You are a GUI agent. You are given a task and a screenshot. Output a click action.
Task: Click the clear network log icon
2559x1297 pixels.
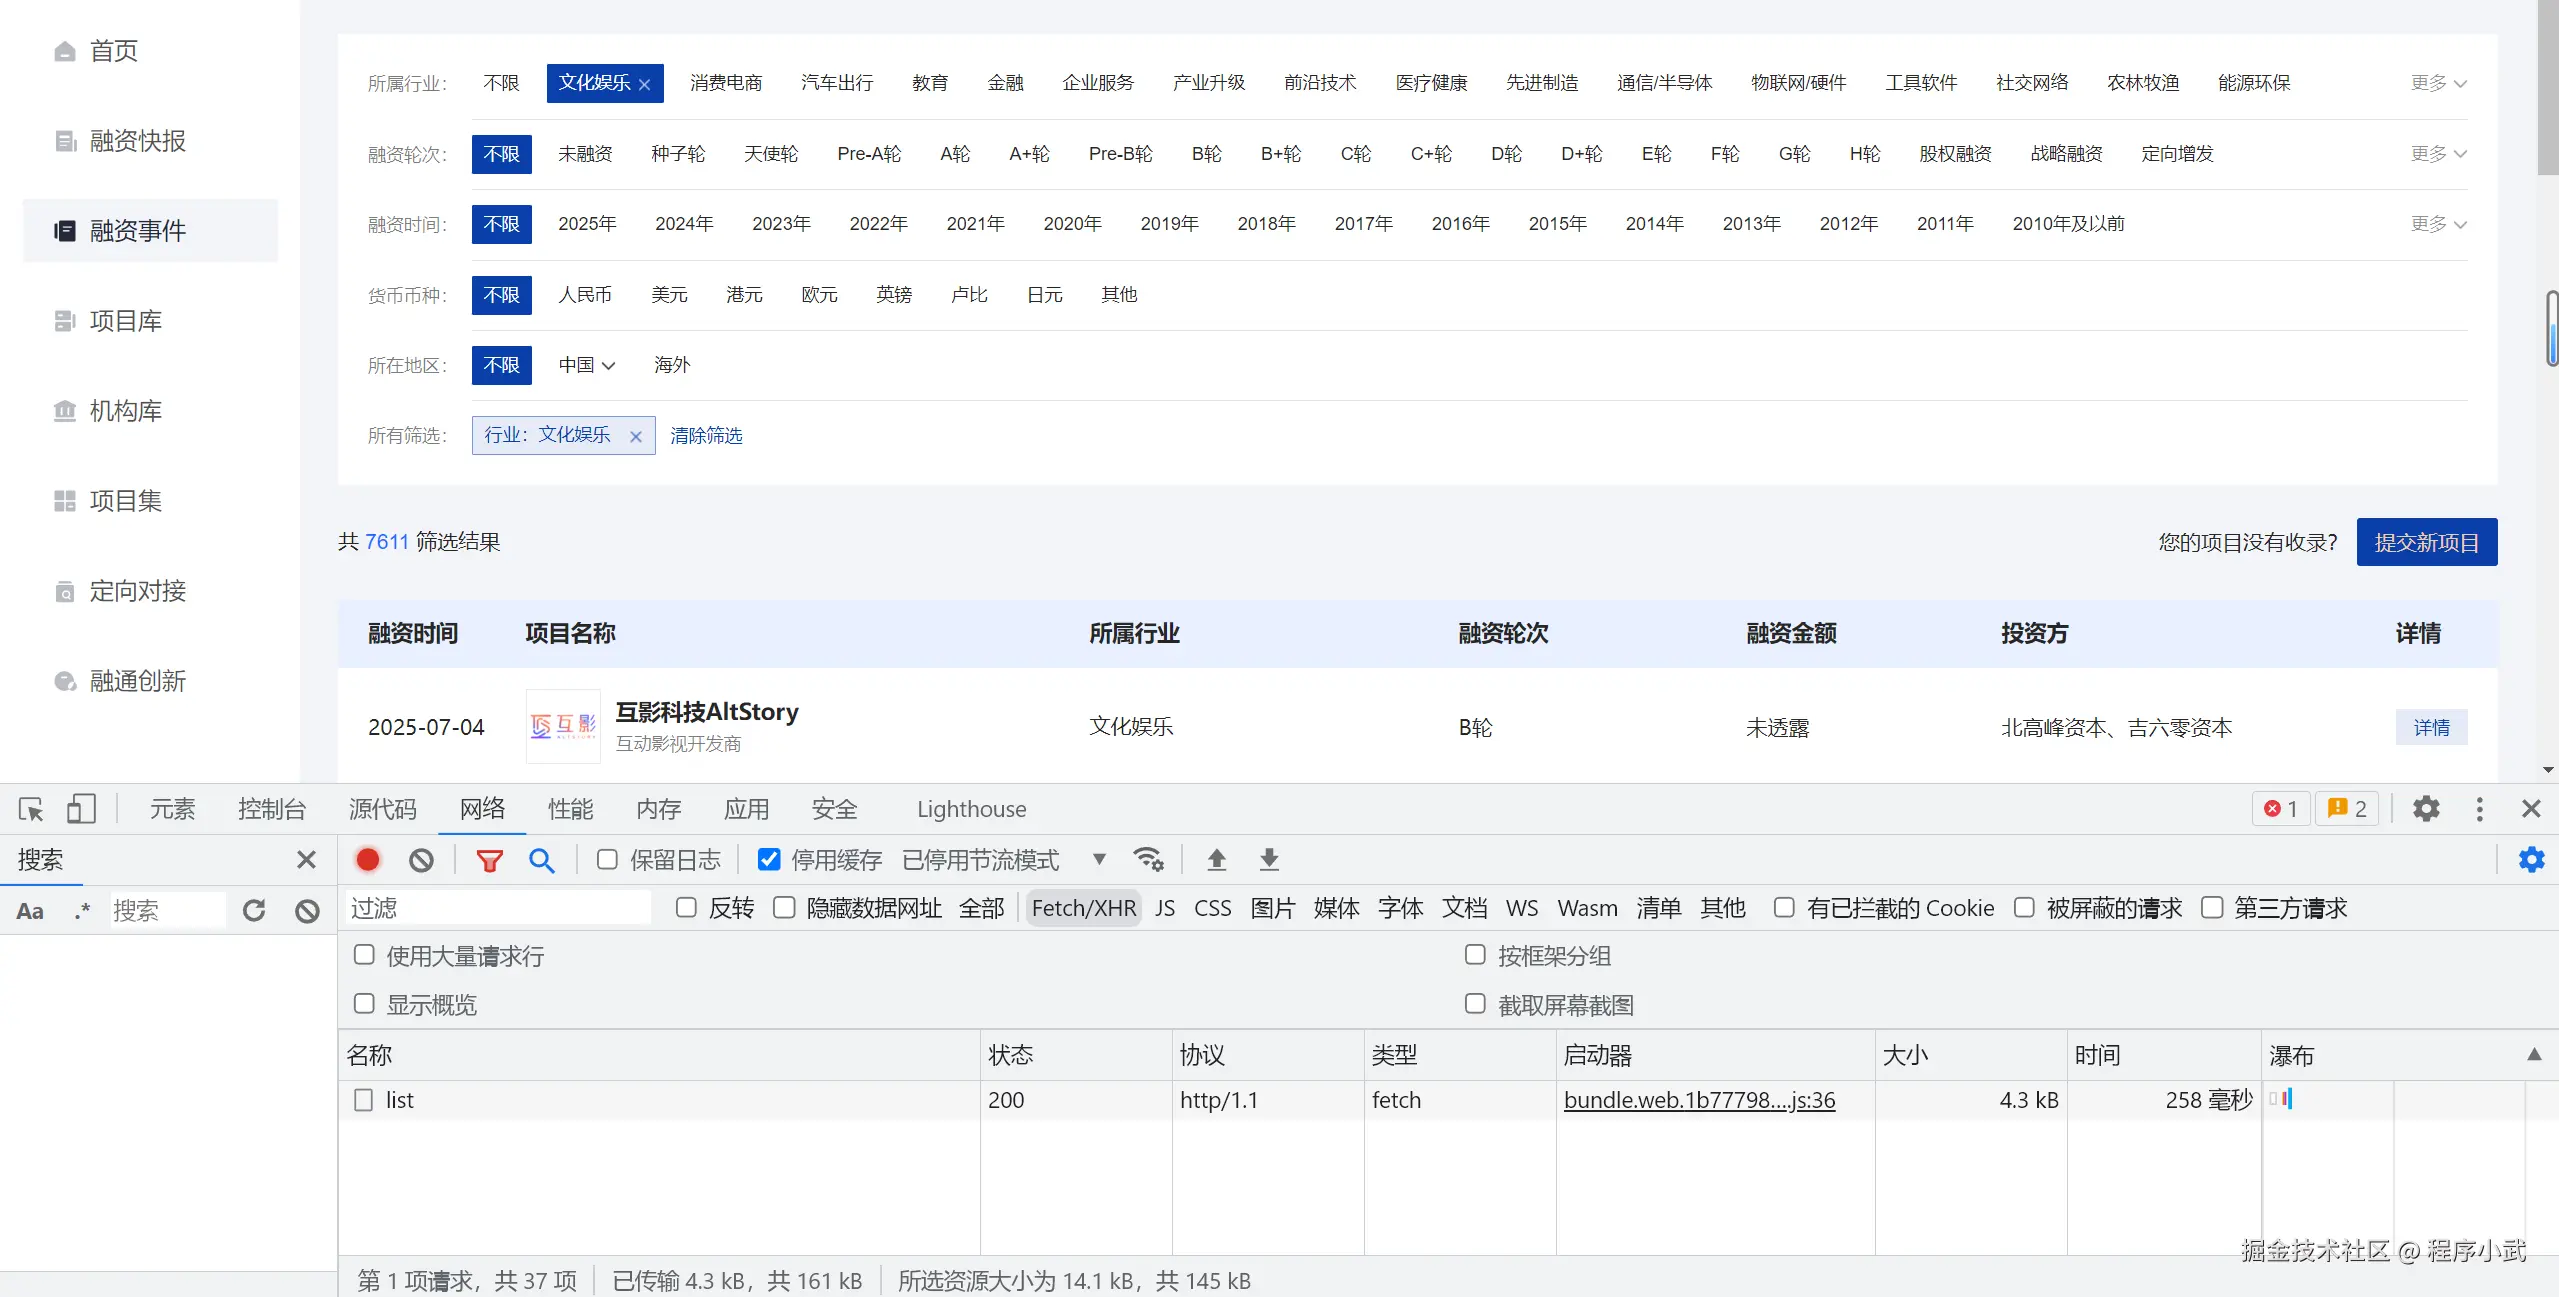421,860
